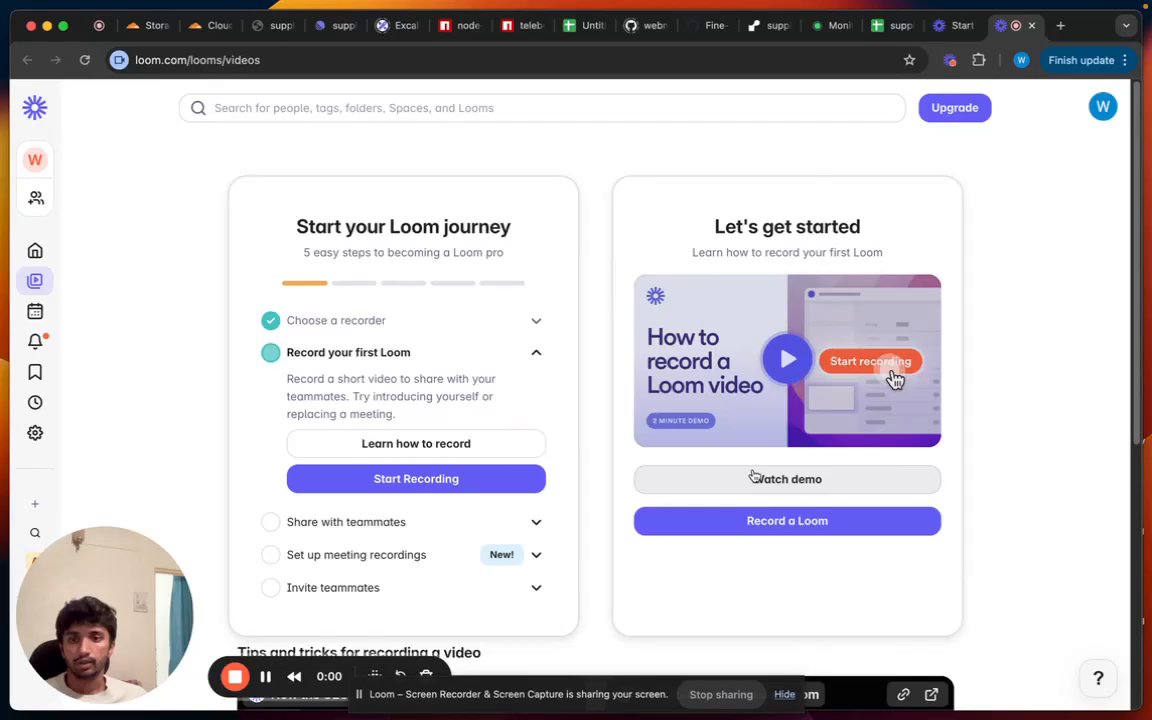The height and width of the screenshot is (720, 1152).
Task: Open the video Library icon in sidebar
Action: point(35,281)
